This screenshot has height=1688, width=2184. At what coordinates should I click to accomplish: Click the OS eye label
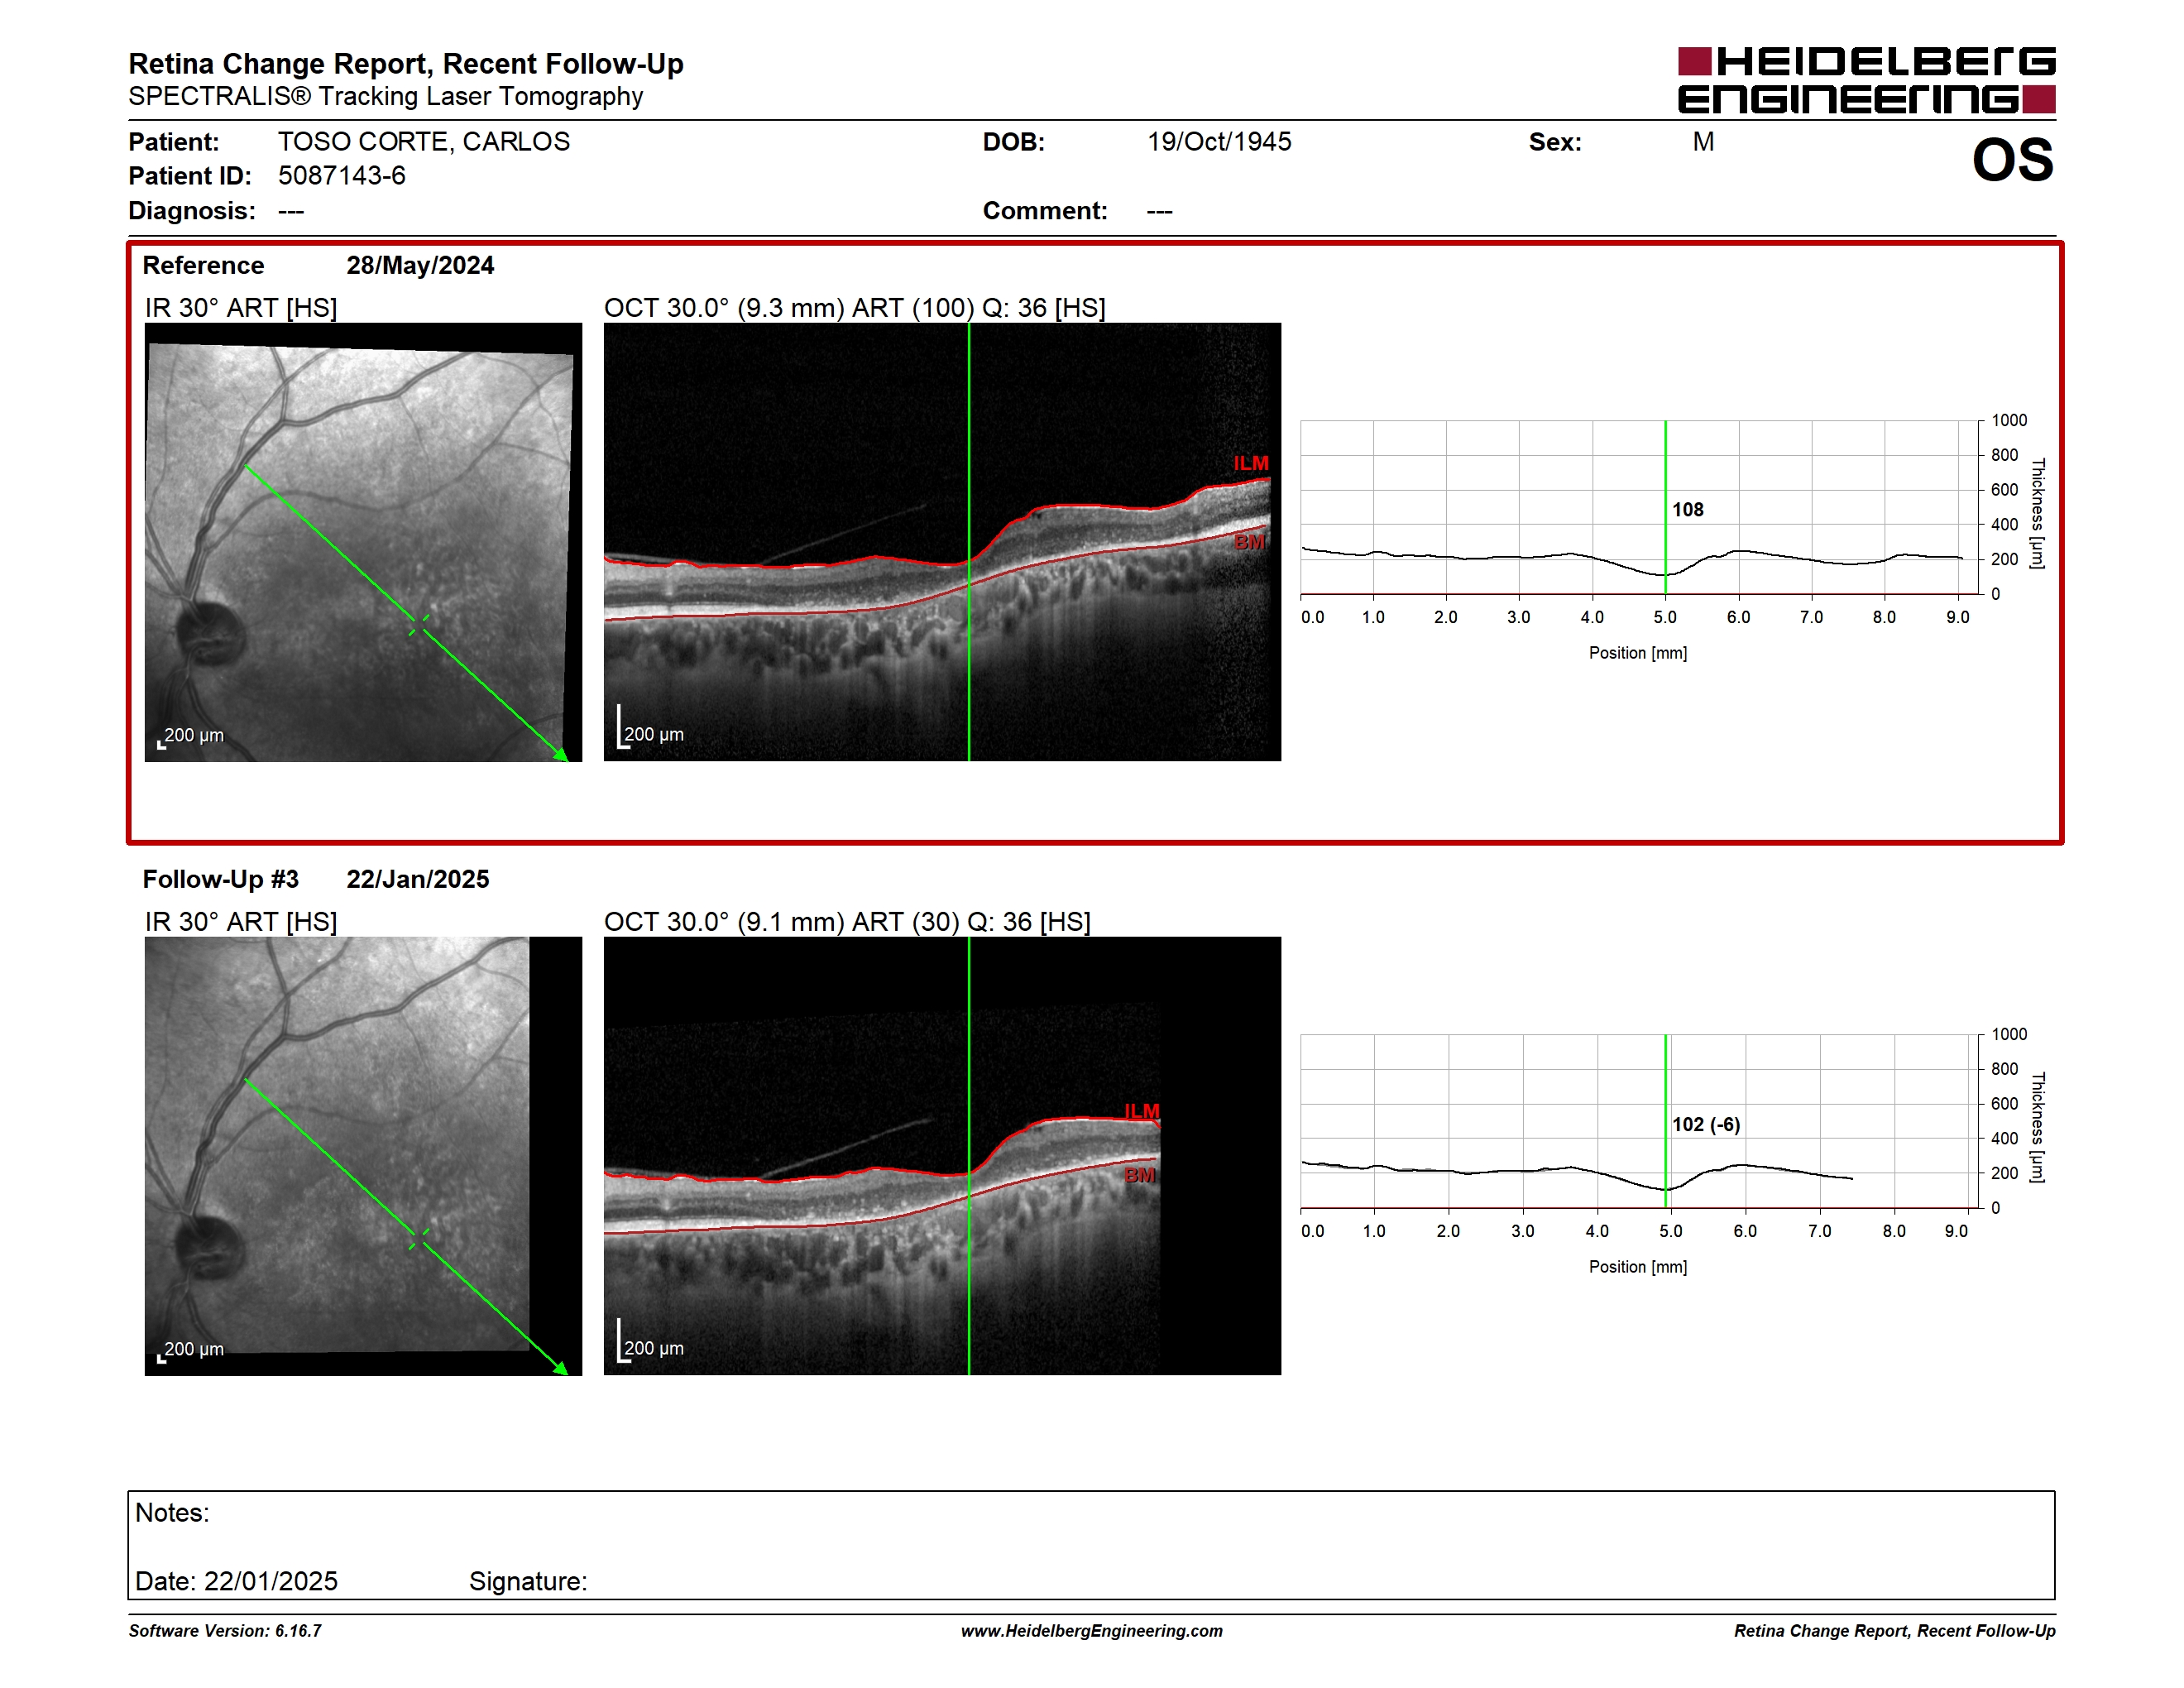[2012, 160]
